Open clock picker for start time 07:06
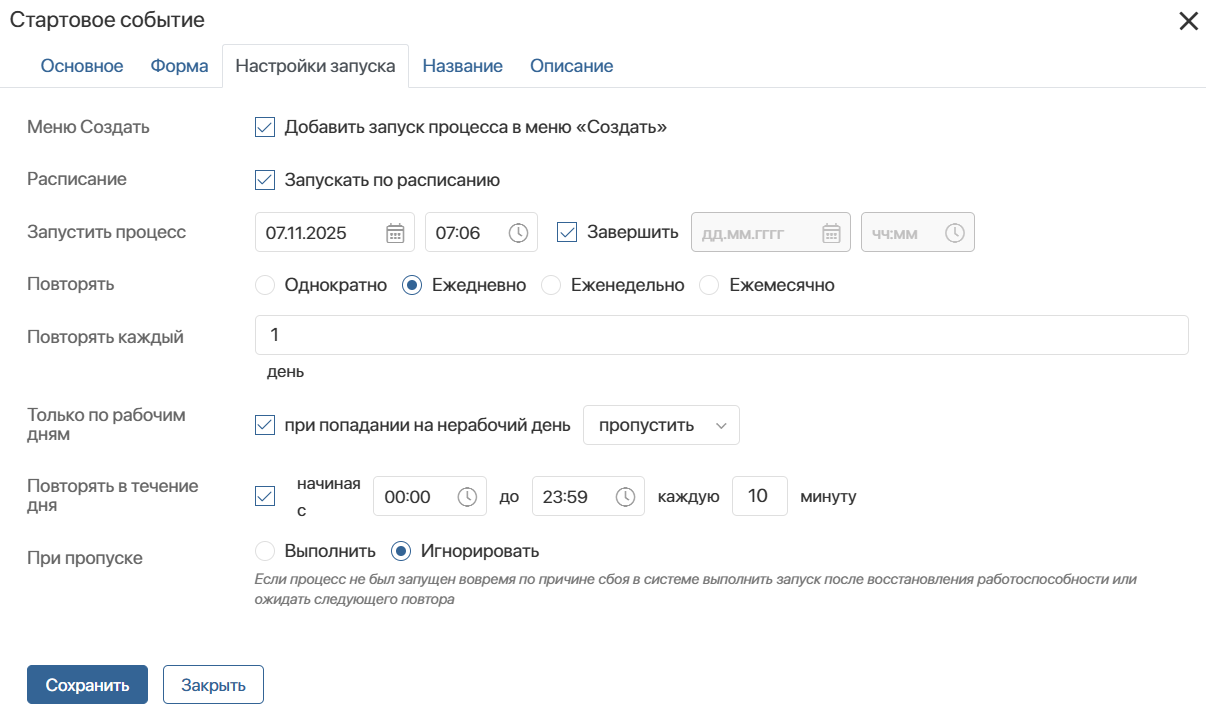Screen dimensions: 1206x710 (x=518, y=233)
